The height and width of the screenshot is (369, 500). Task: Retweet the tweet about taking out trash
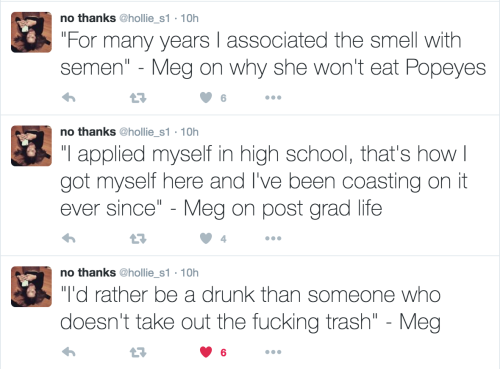[138, 352]
